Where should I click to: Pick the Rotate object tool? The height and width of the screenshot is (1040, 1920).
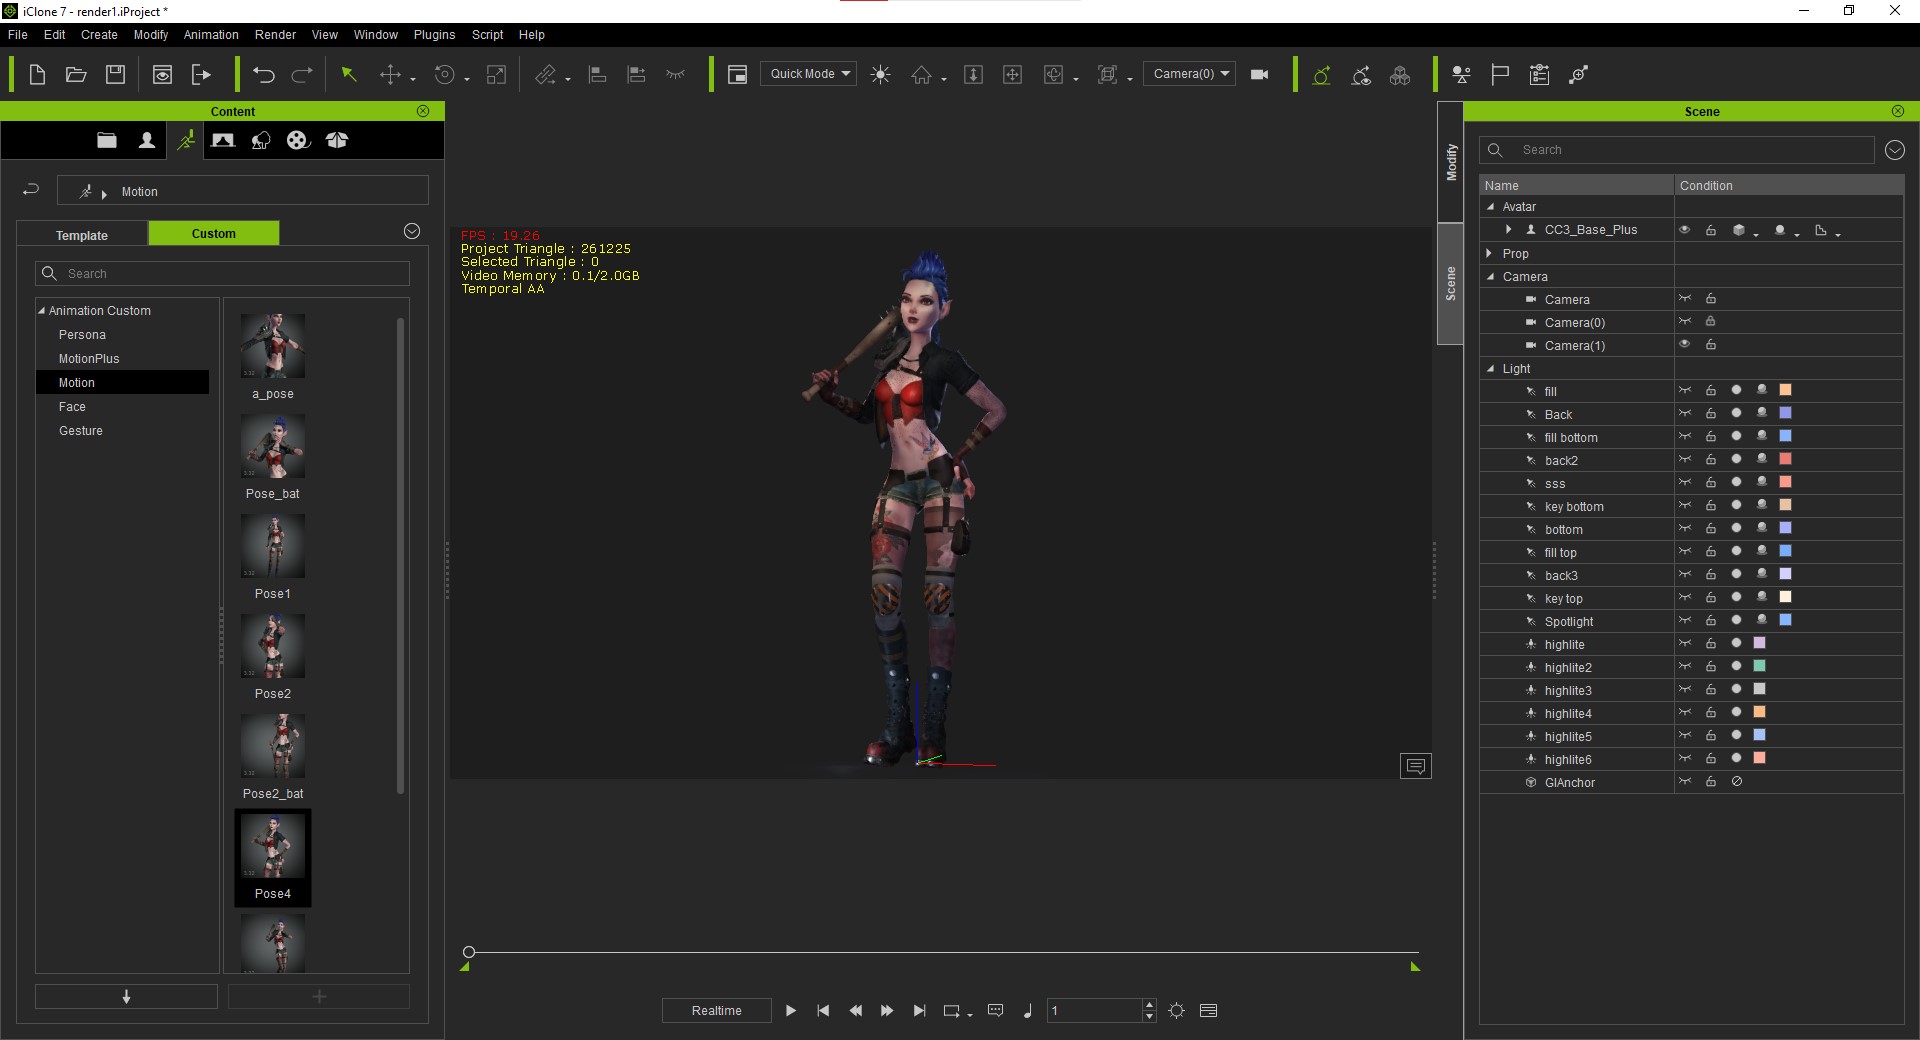tap(445, 74)
